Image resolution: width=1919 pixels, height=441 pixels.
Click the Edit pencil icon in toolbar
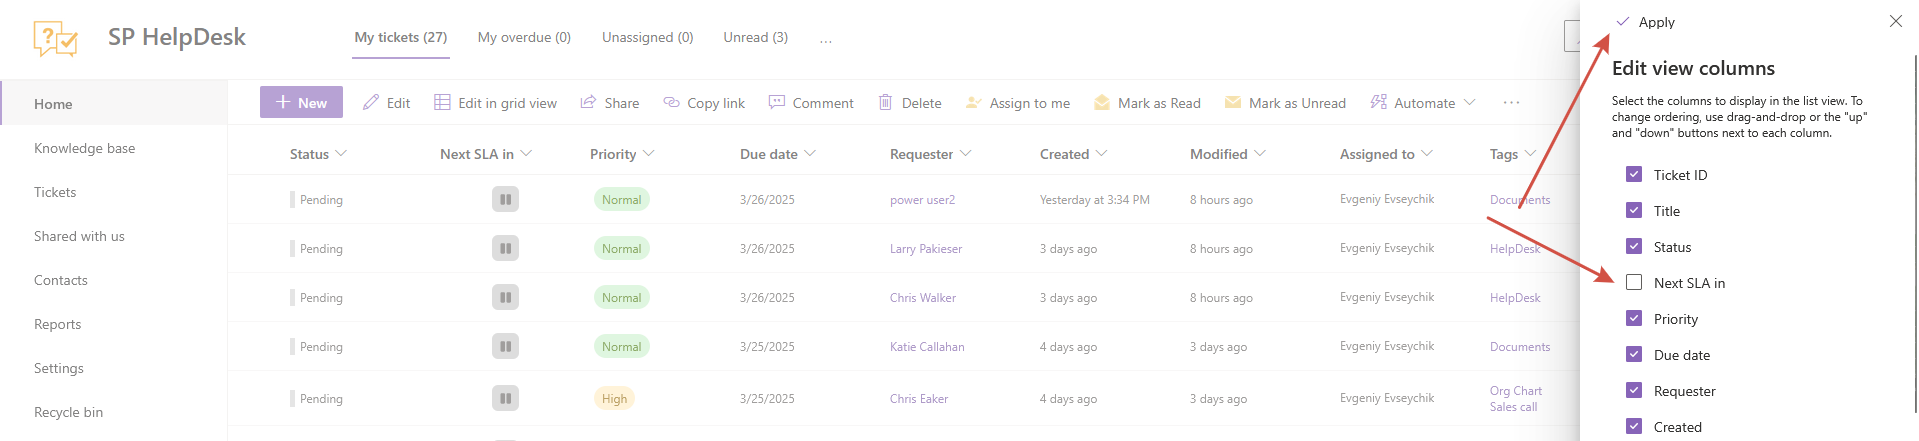tap(371, 103)
